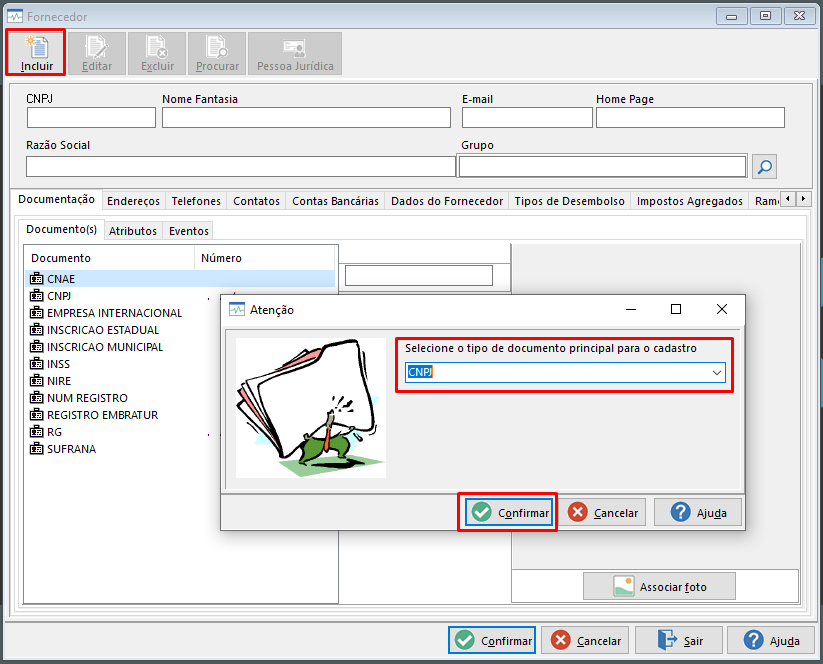Minimize the Atenção dialog
This screenshot has width=823, height=664.
[x=631, y=309]
